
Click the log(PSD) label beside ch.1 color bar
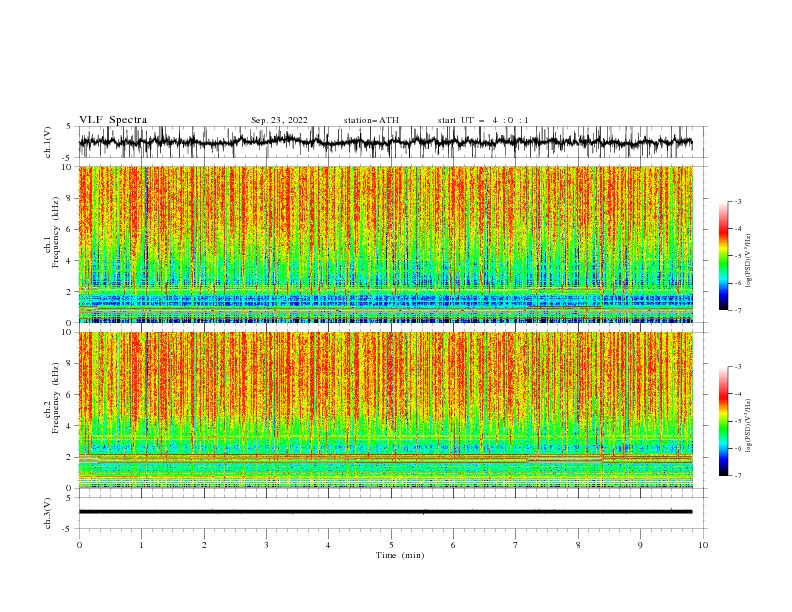tap(748, 261)
